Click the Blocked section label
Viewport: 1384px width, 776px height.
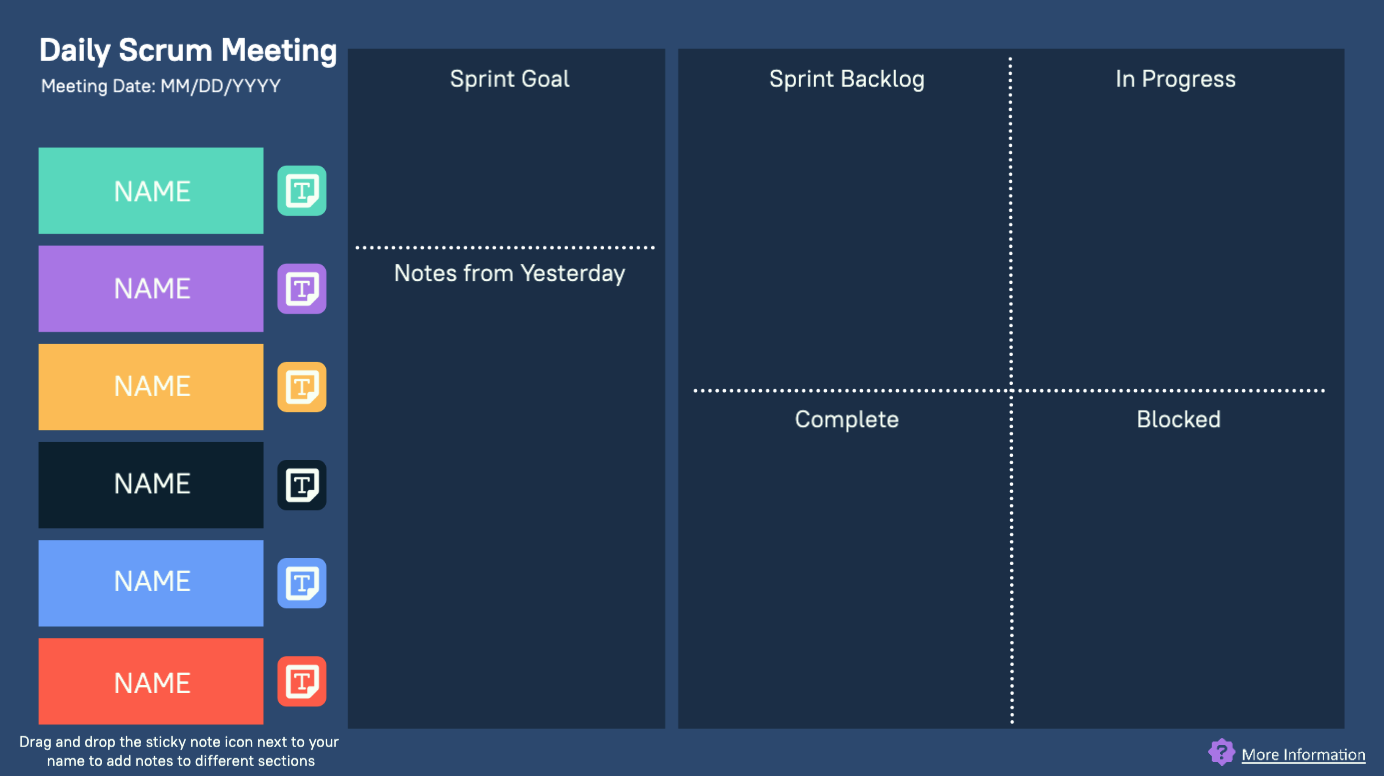point(1178,419)
